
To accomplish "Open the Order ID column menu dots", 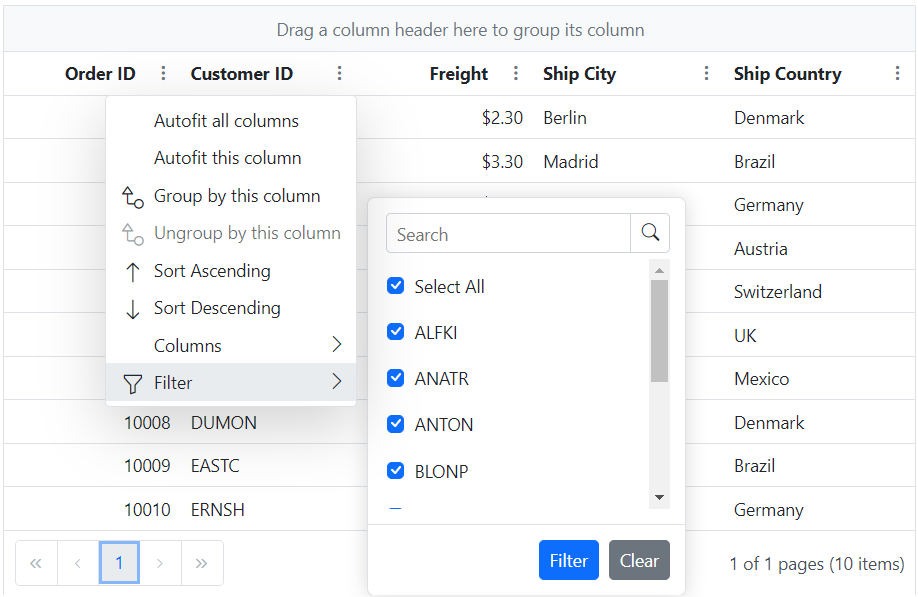I will coord(163,73).
